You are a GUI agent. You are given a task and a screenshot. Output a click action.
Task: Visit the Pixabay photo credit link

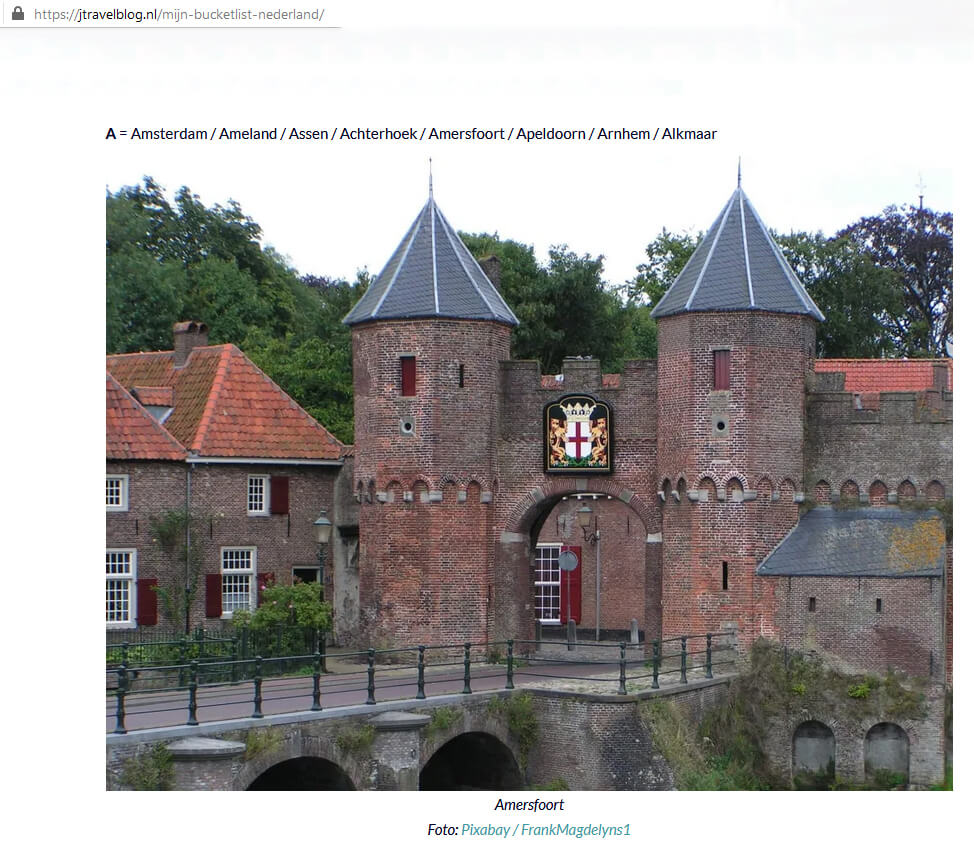(484, 829)
